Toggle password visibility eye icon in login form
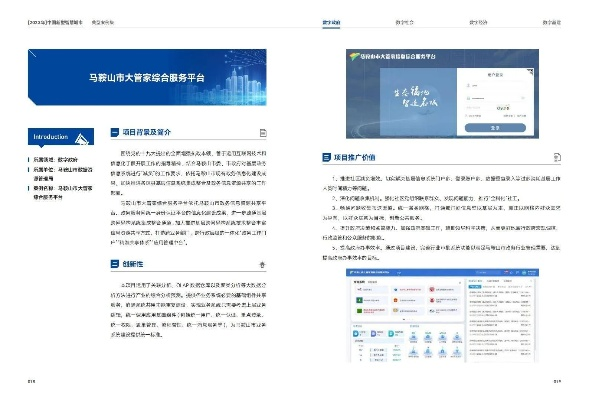The height and width of the screenshot is (400, 589). pos(522,98)
